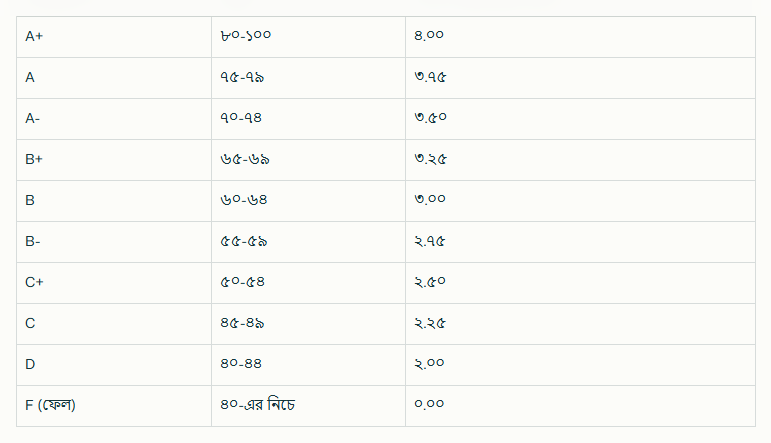The image size is (771, 443).
Task: Select the ৩.৭৫ grade point cell
Action: click(x=430, y=77)
